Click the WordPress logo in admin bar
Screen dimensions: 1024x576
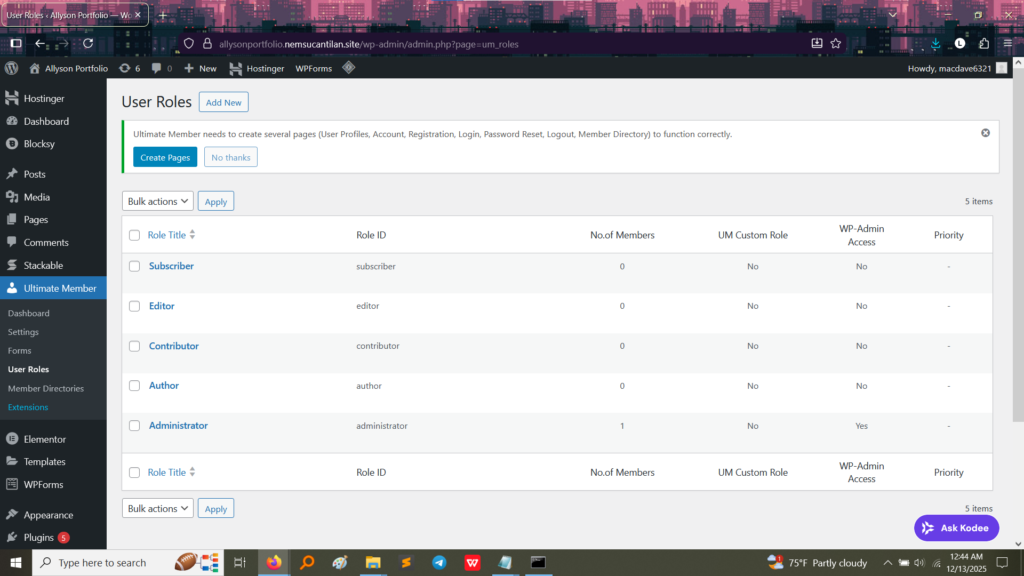point(12,68)
